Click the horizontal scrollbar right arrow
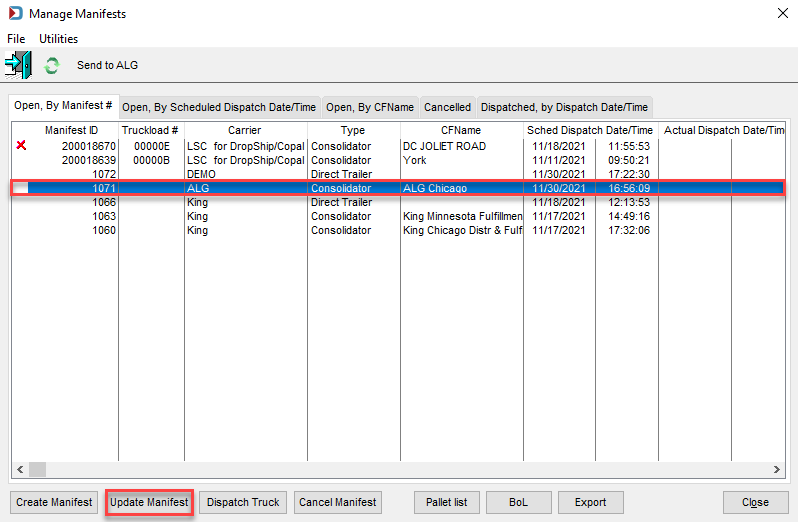The width and height of the screenshot is (798, 522). [x=777, y=469]
